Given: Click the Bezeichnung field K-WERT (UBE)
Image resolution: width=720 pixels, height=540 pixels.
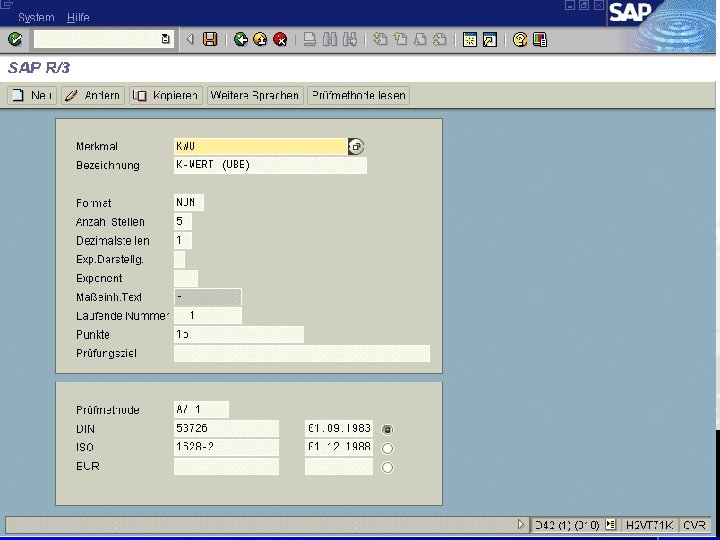Looking at the screenshot, I should pos(270,165).
